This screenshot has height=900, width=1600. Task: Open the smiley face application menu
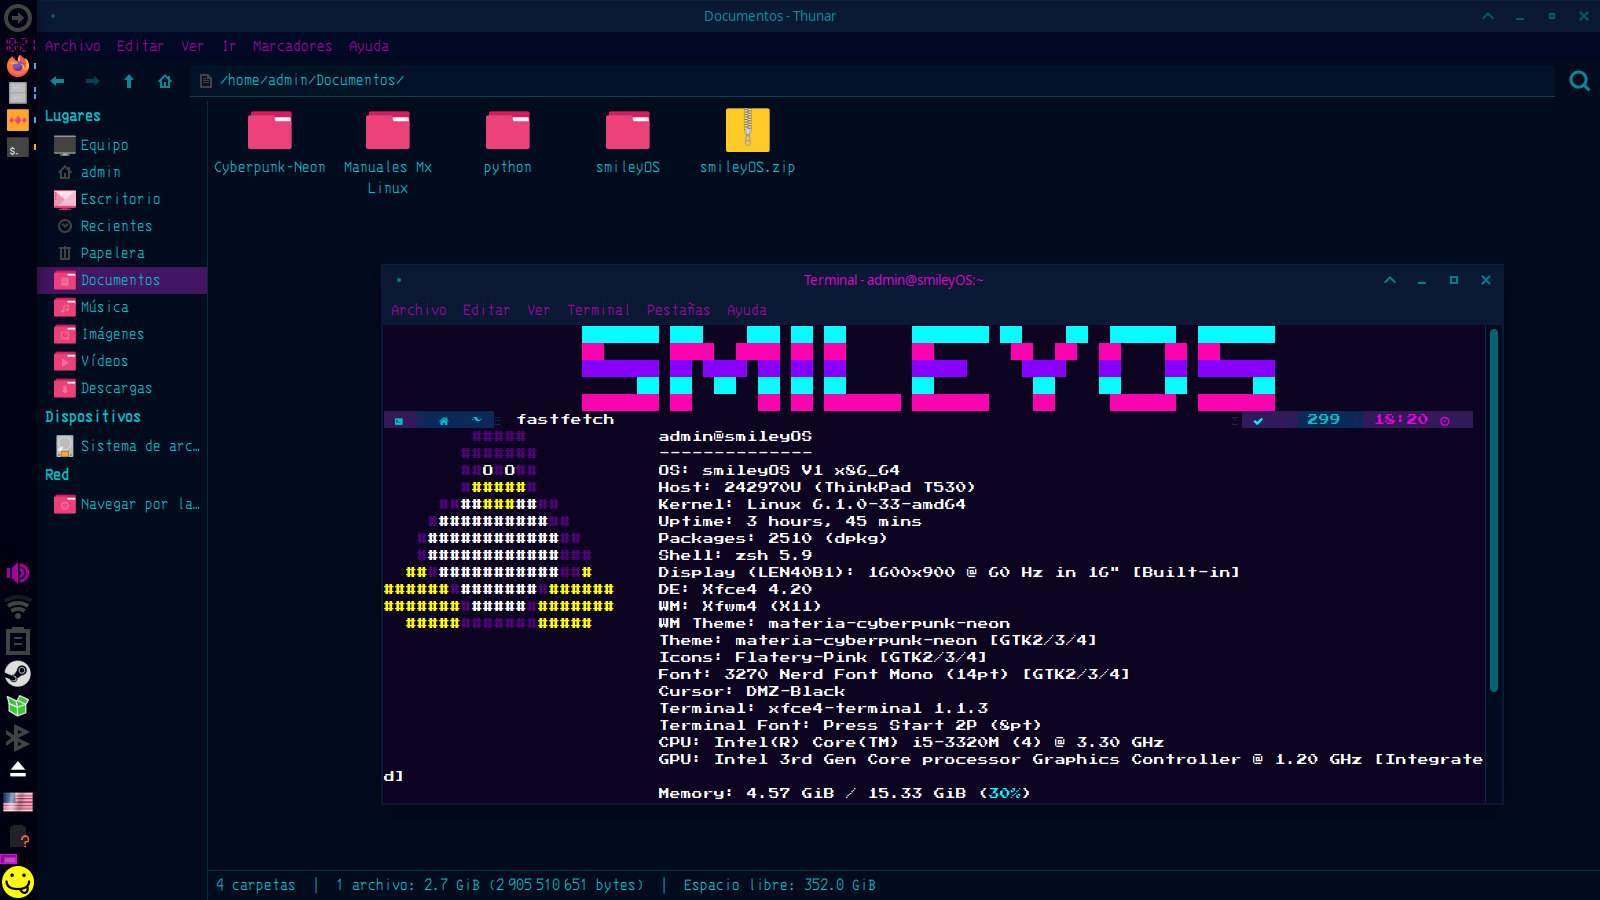tap(18, 881)
